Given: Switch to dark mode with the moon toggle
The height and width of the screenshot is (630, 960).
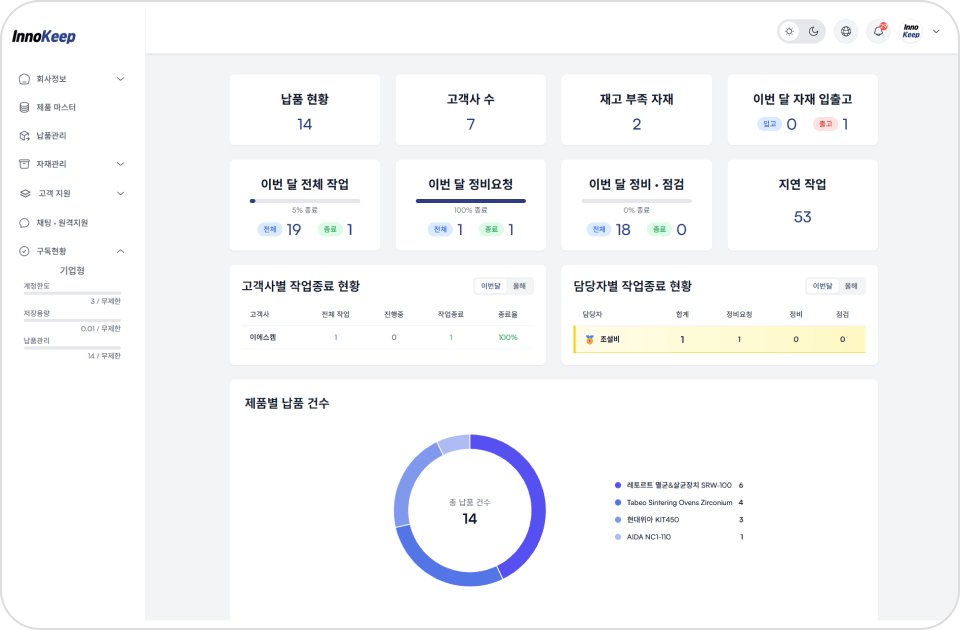Looking at the screenshot, I should click(813, 31).
